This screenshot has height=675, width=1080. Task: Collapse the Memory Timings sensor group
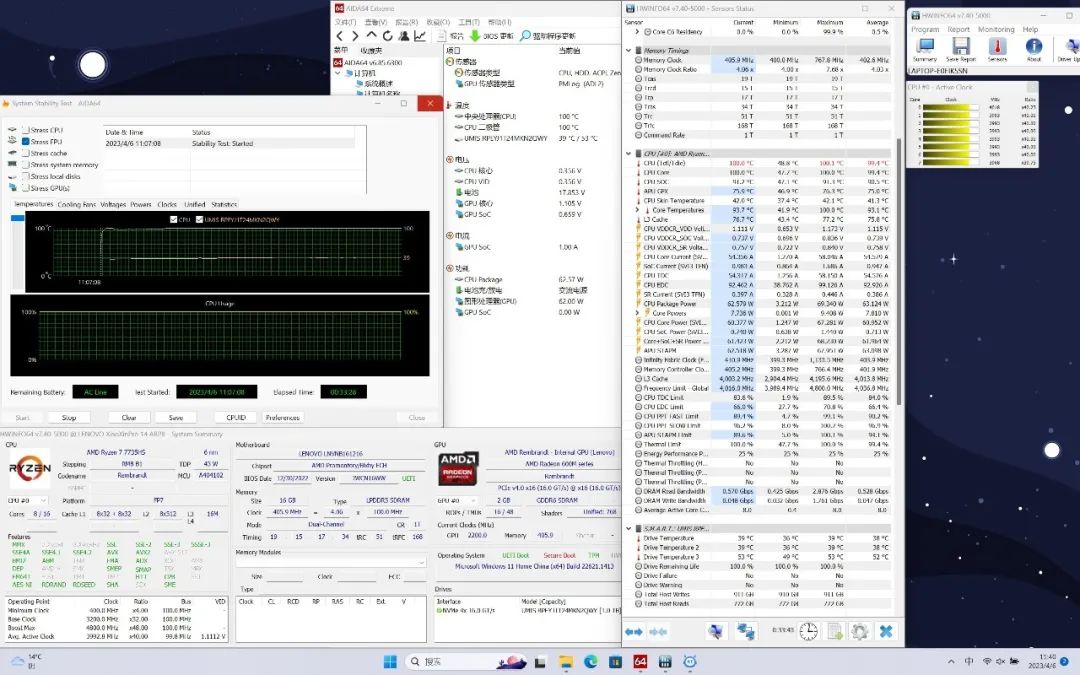628,50
